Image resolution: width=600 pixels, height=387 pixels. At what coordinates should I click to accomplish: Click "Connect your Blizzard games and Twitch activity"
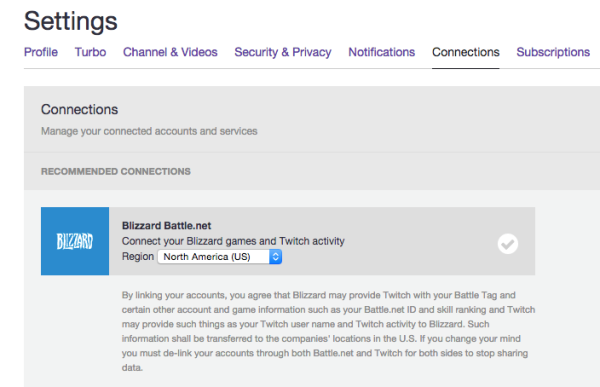click(x=233, y=241)
